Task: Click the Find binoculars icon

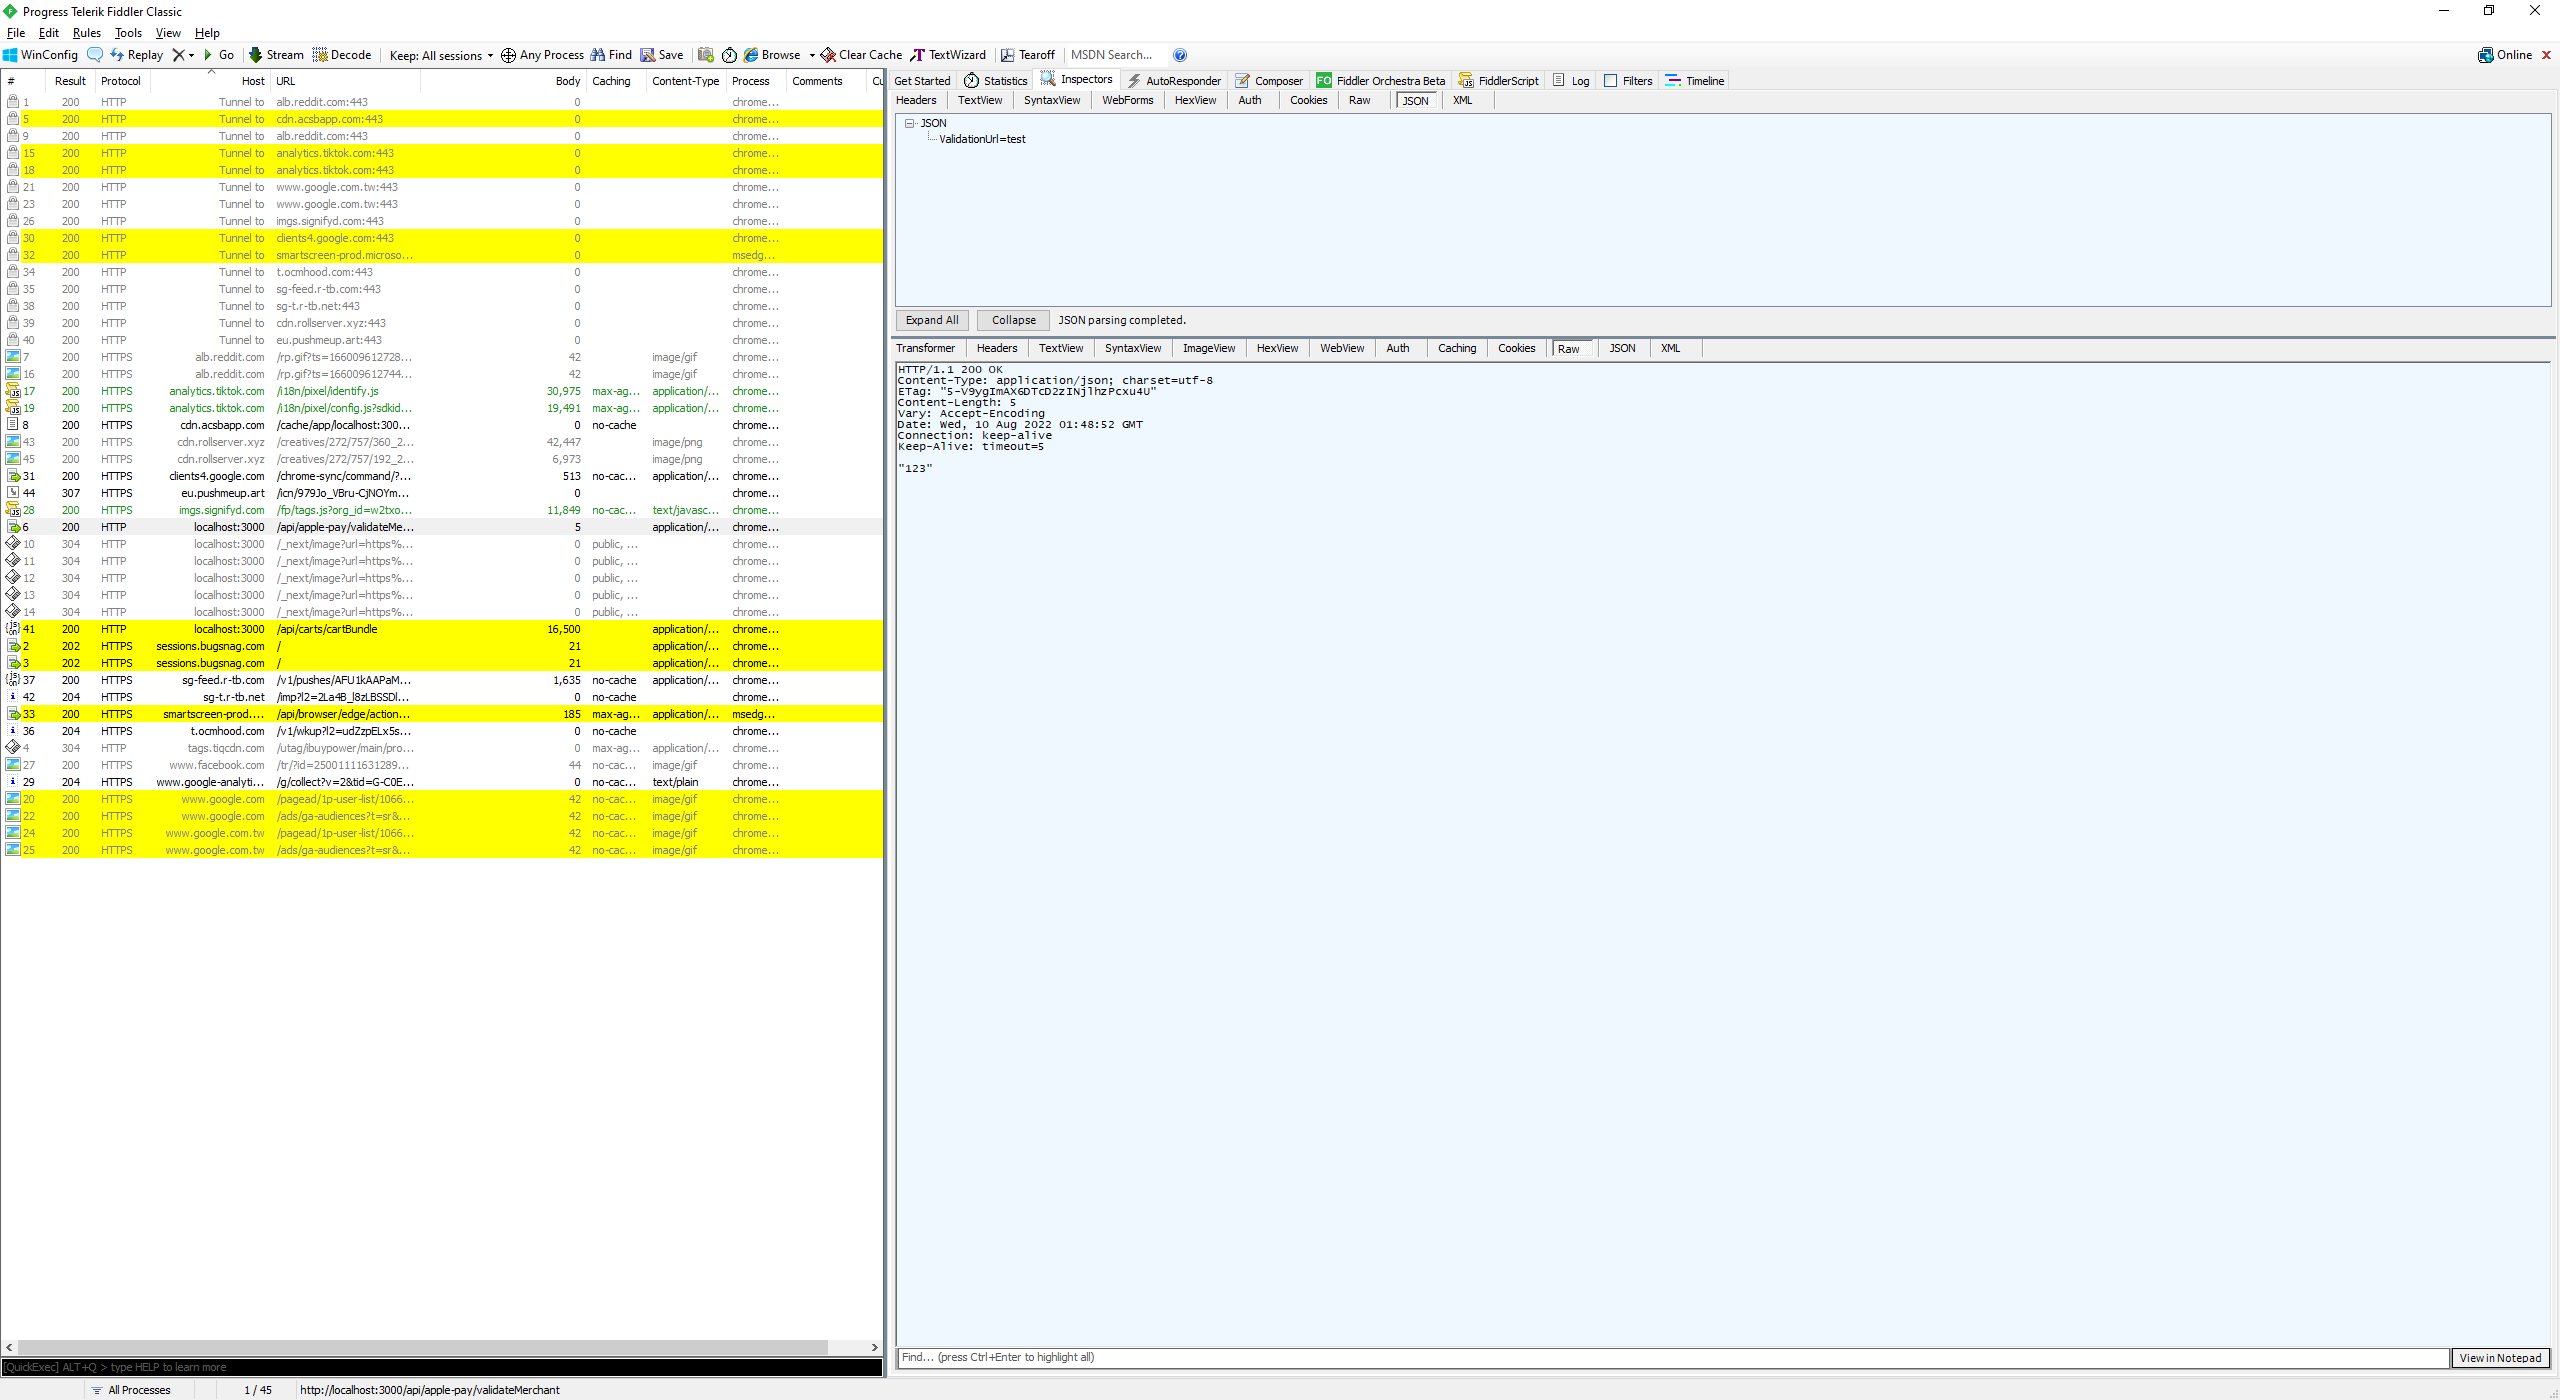Action: (598, 55)
